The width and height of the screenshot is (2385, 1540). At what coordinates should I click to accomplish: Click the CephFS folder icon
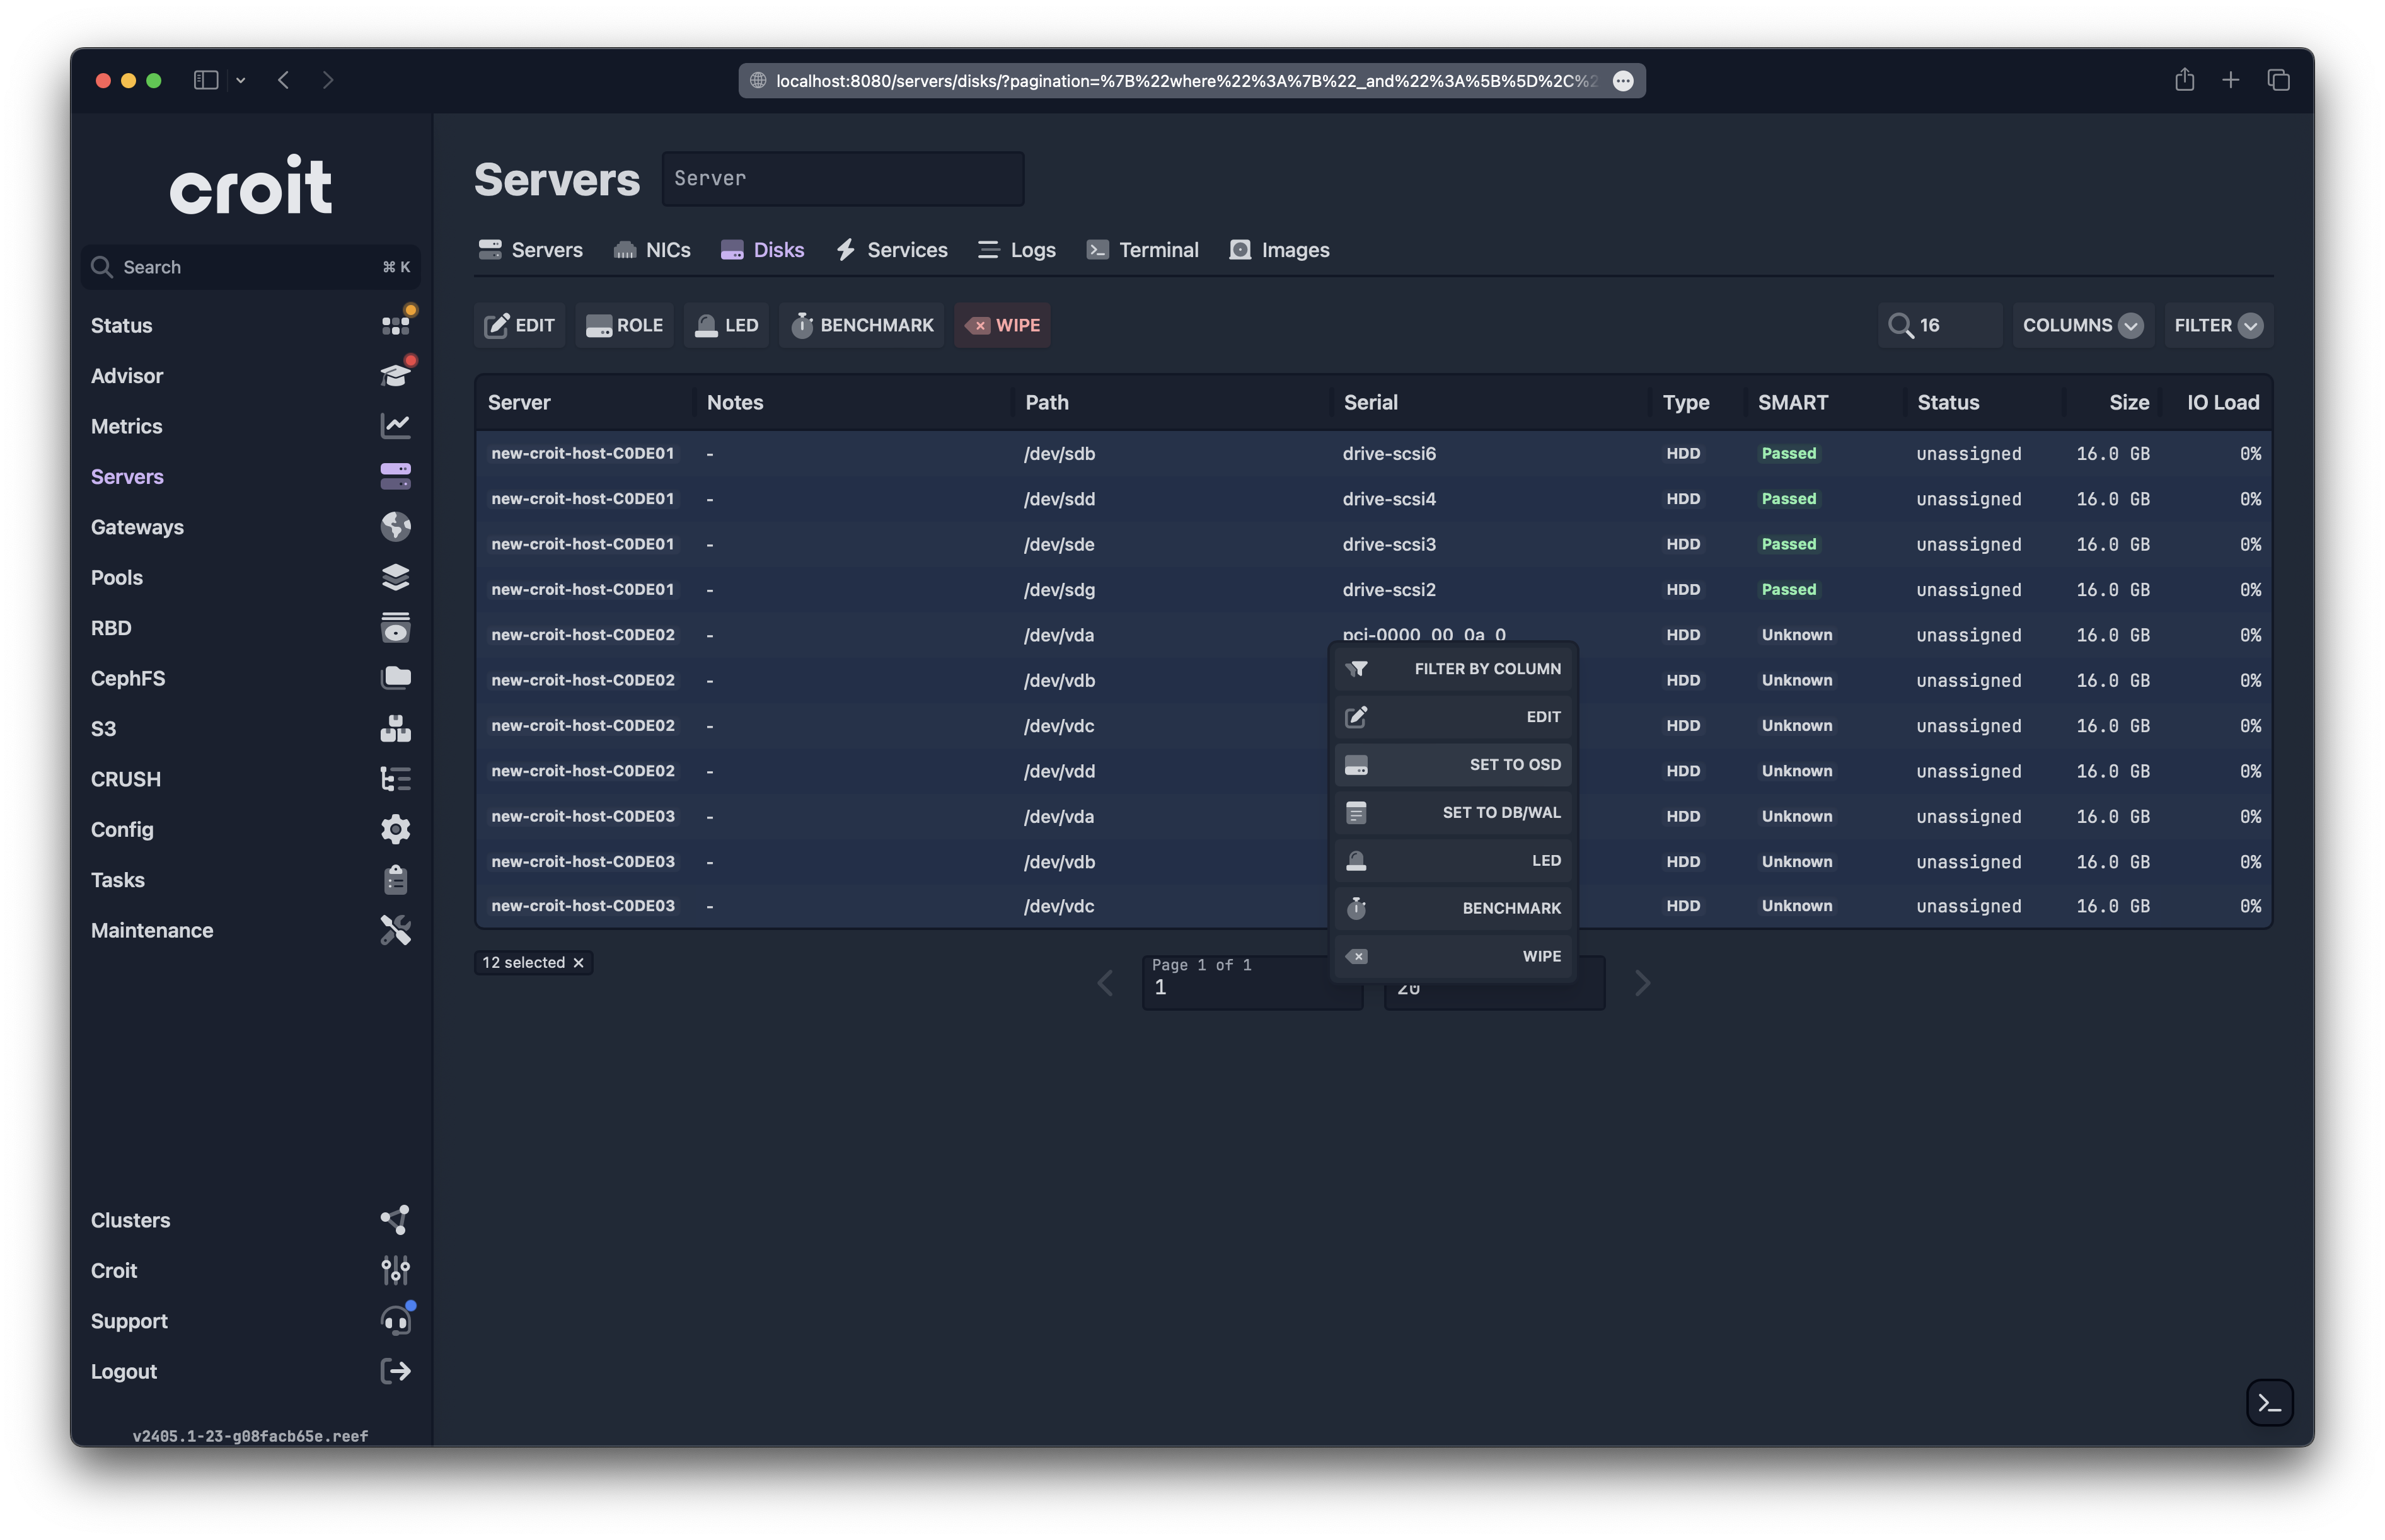[396, 678]
